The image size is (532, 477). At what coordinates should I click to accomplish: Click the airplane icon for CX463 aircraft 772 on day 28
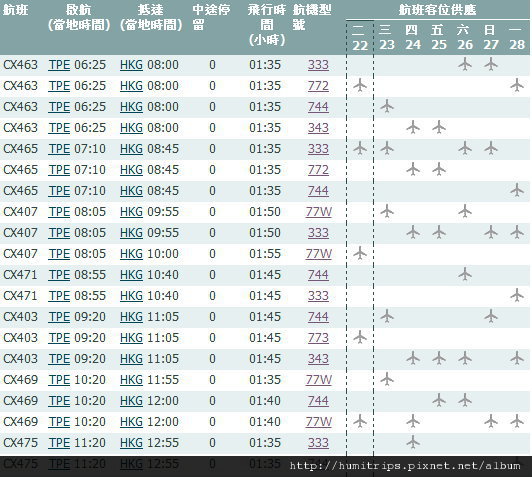pos(517,85)
